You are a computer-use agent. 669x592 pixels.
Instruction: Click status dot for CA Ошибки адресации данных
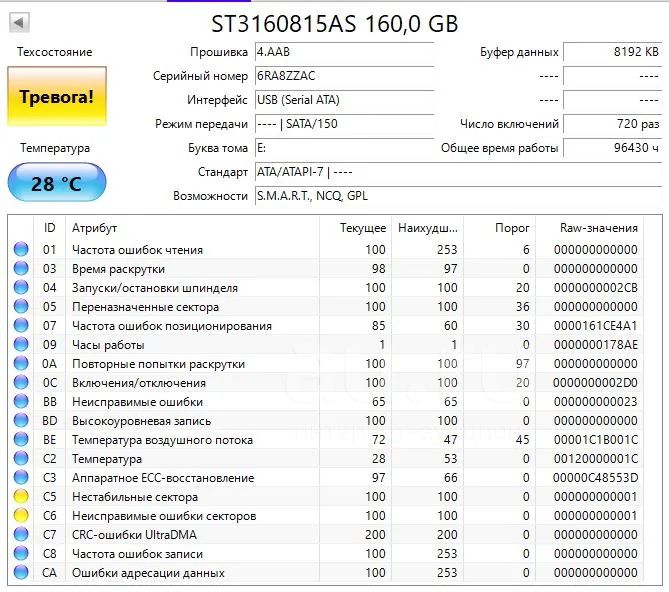(21, 572)
